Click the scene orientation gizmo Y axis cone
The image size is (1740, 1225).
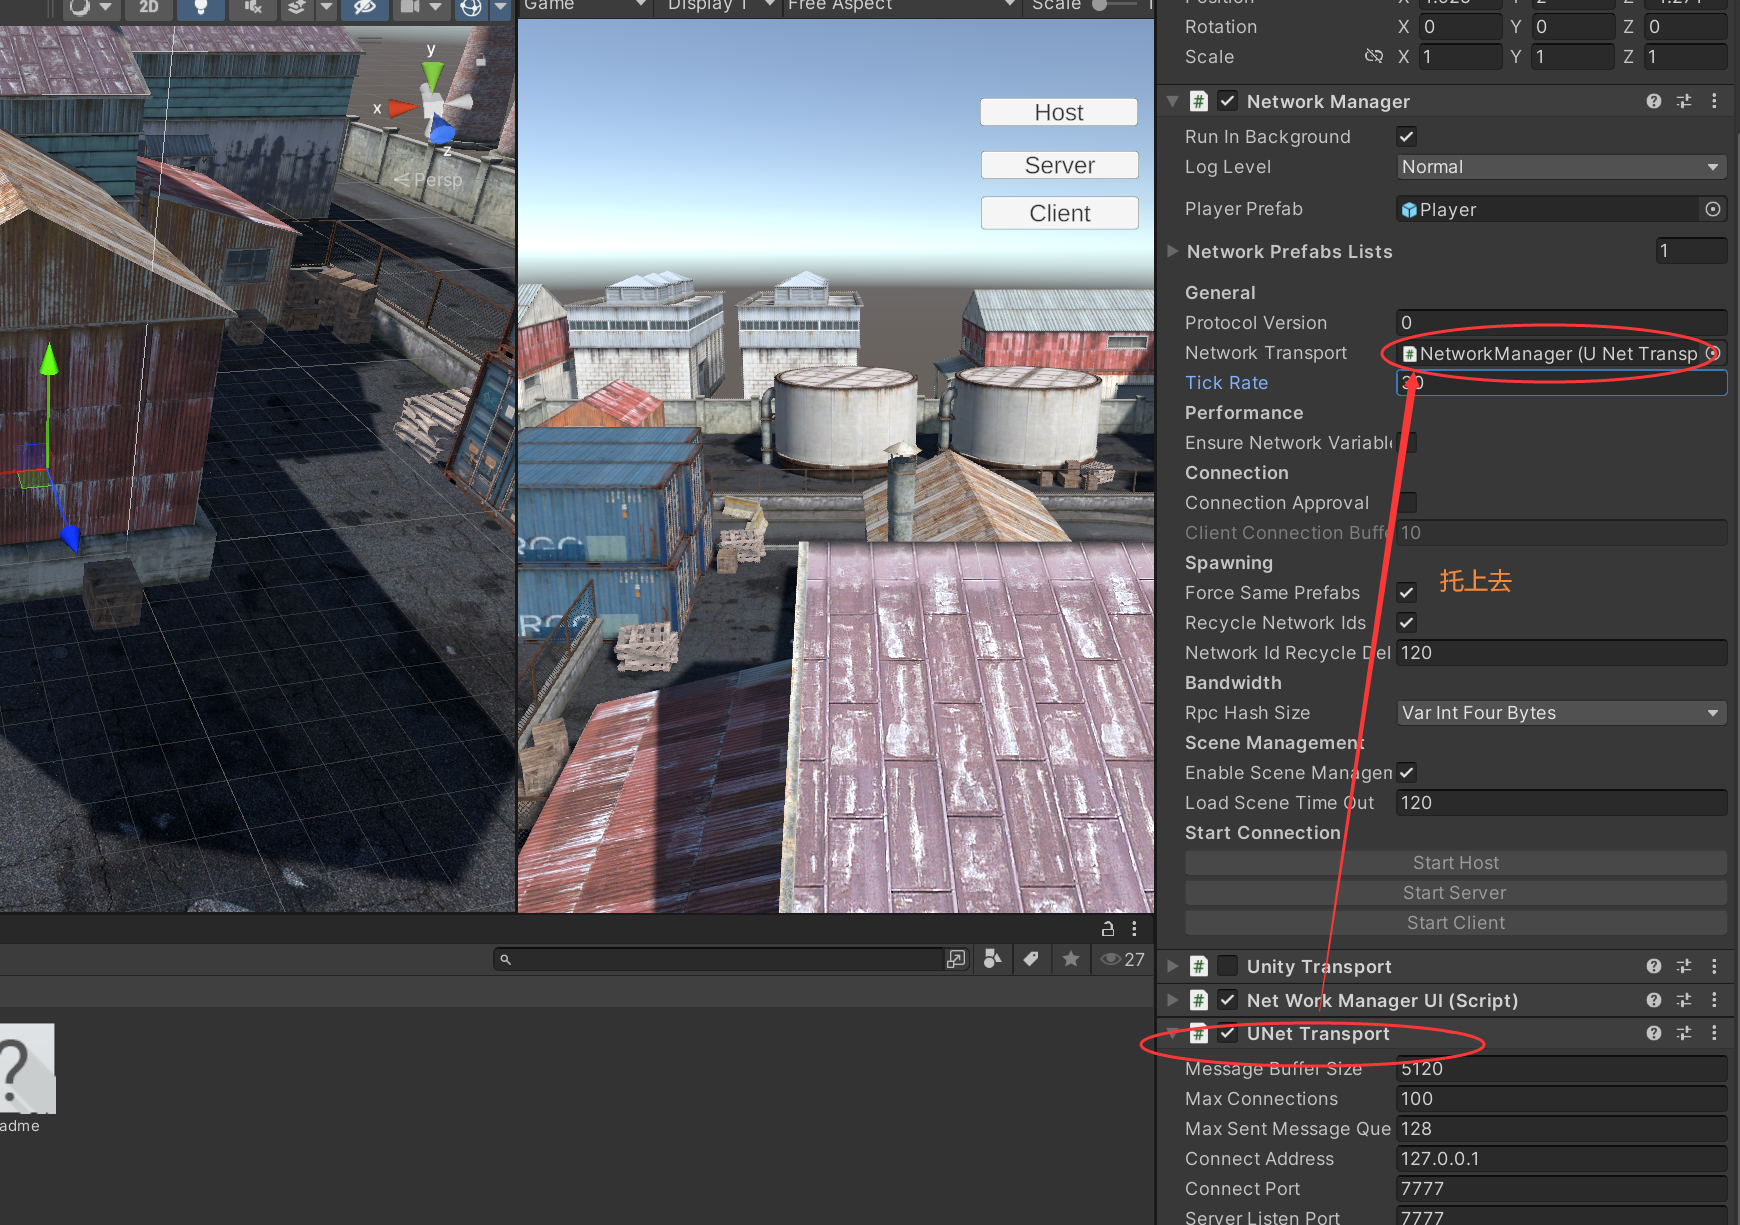pos(432,75)
